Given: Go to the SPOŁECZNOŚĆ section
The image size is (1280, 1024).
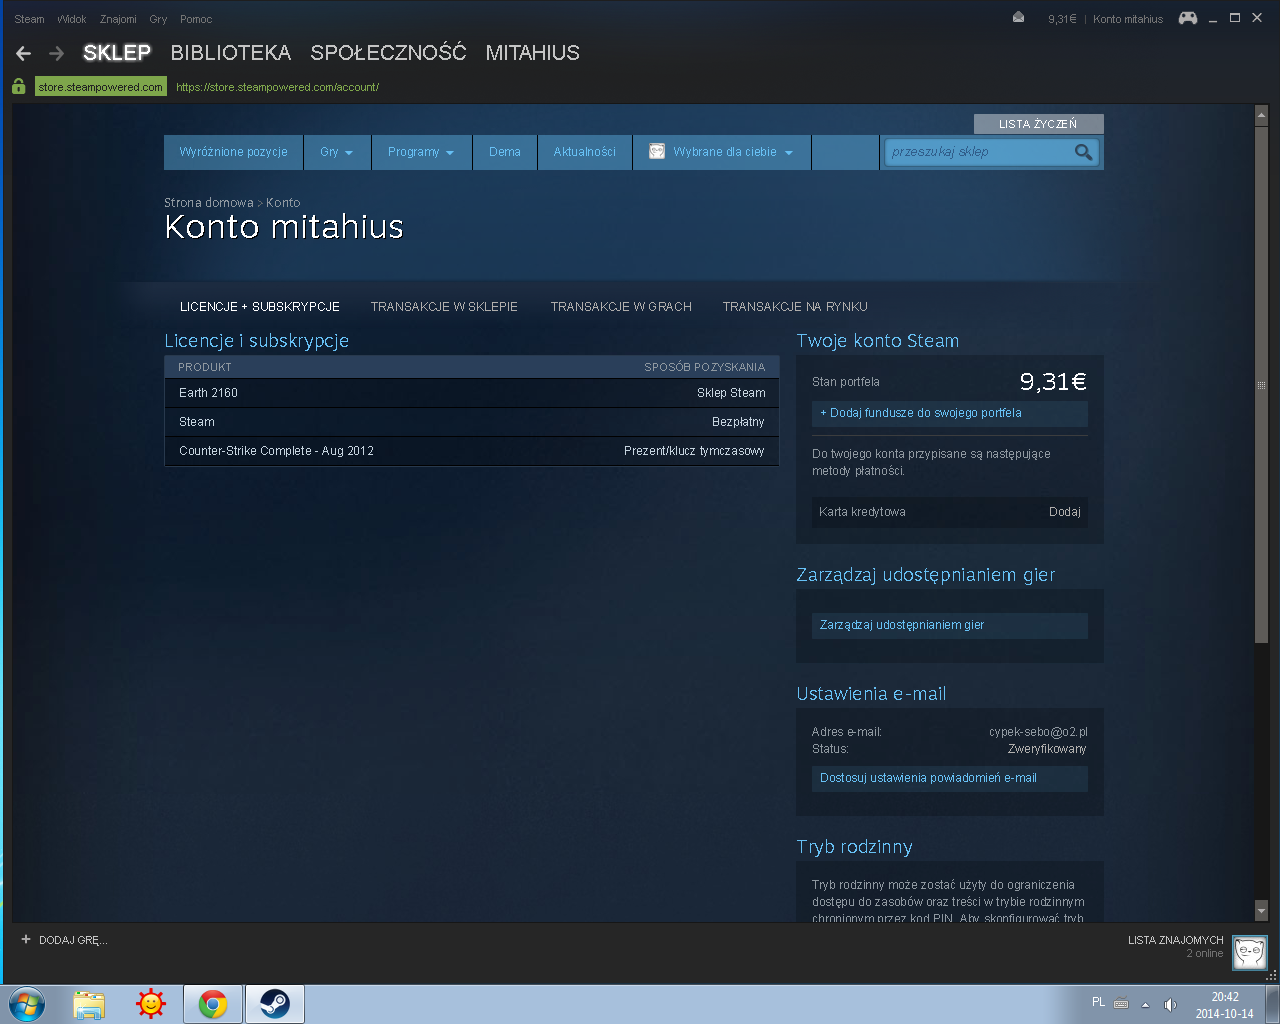Looking at the screenshot, I should (388, 53).
